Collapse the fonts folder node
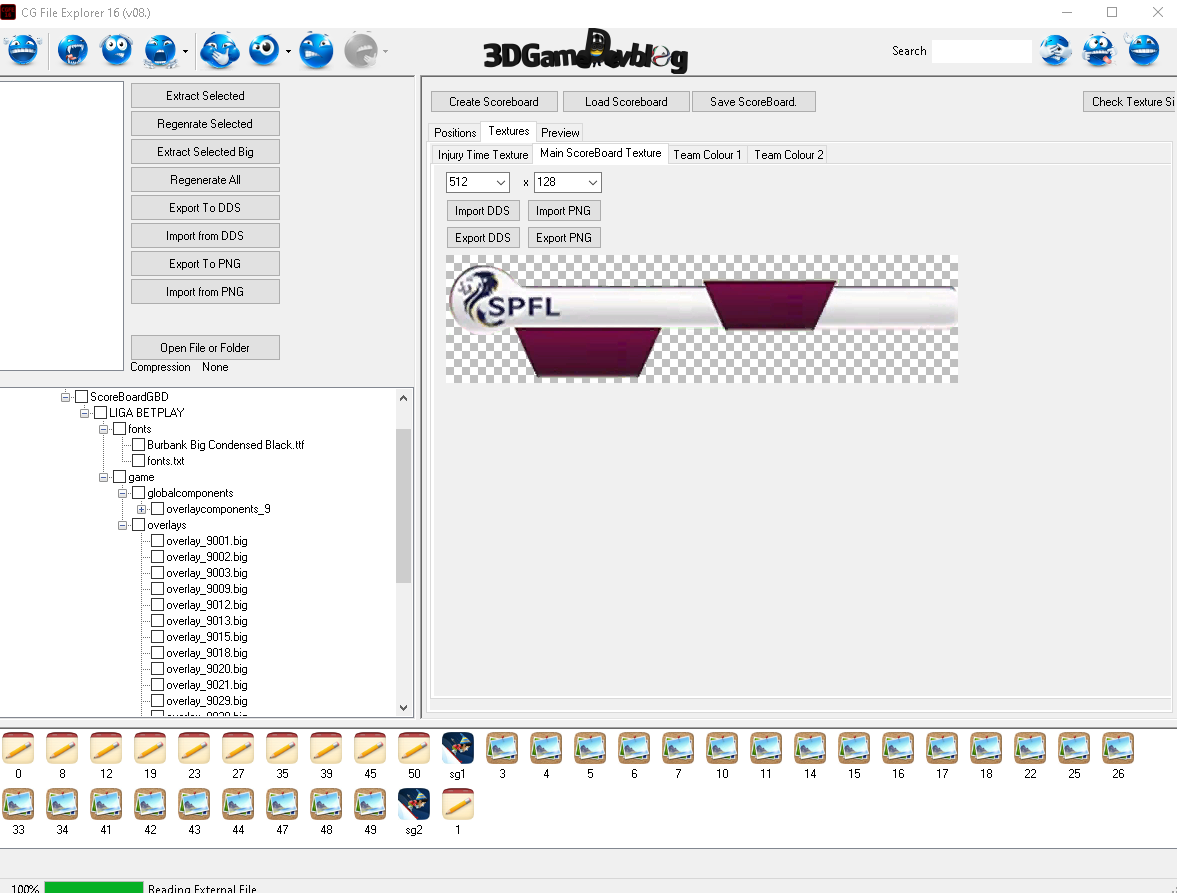The image size is (1177, 893). point(104,429)
